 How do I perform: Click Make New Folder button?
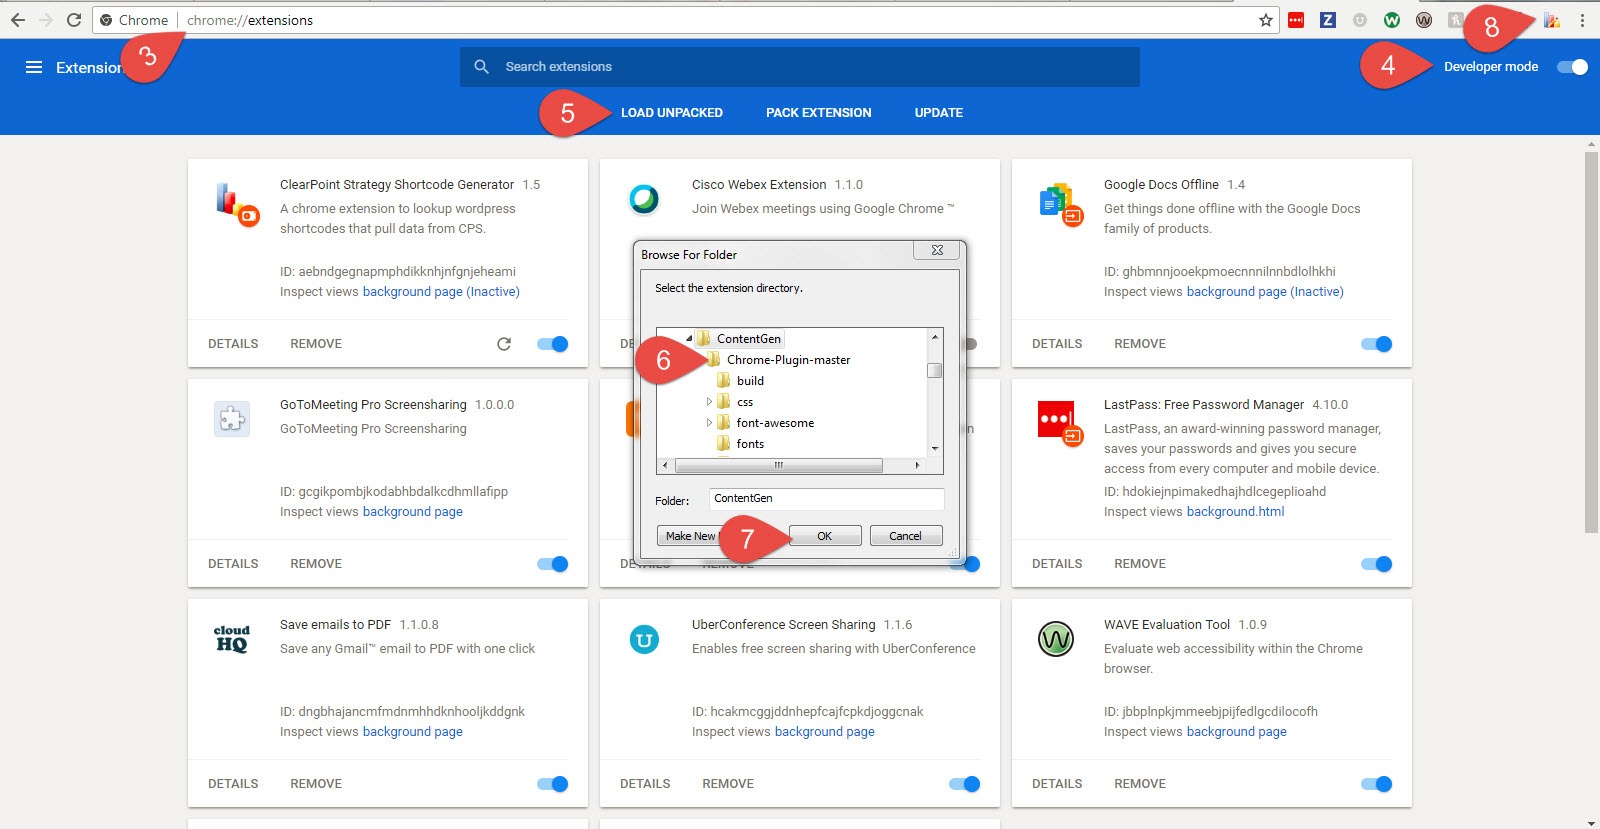690,536
